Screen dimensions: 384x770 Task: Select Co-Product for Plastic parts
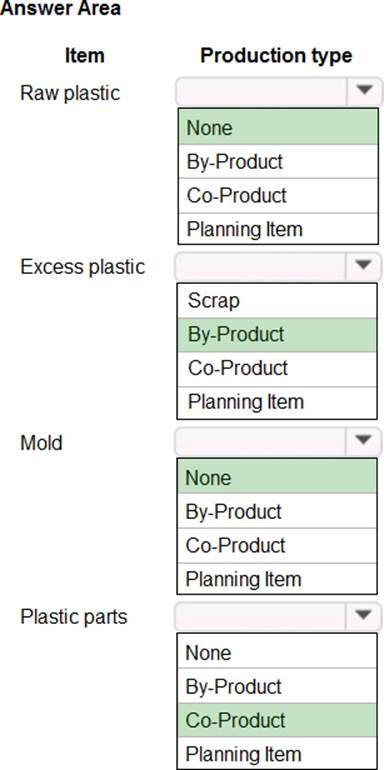coord(278,720)
